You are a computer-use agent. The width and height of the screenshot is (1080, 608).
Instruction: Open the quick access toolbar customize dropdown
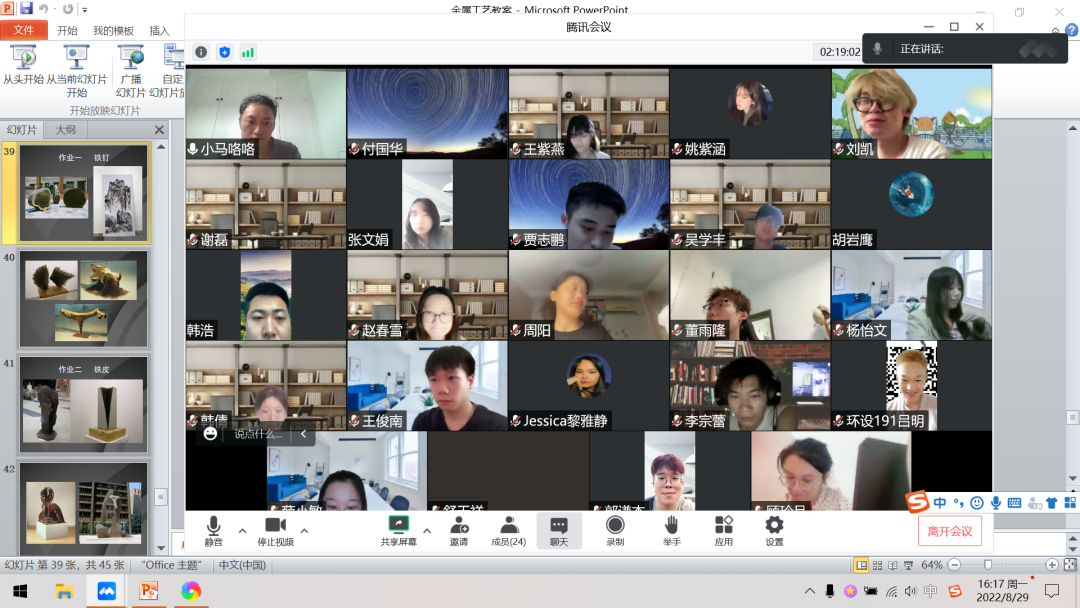click(85, 10)
